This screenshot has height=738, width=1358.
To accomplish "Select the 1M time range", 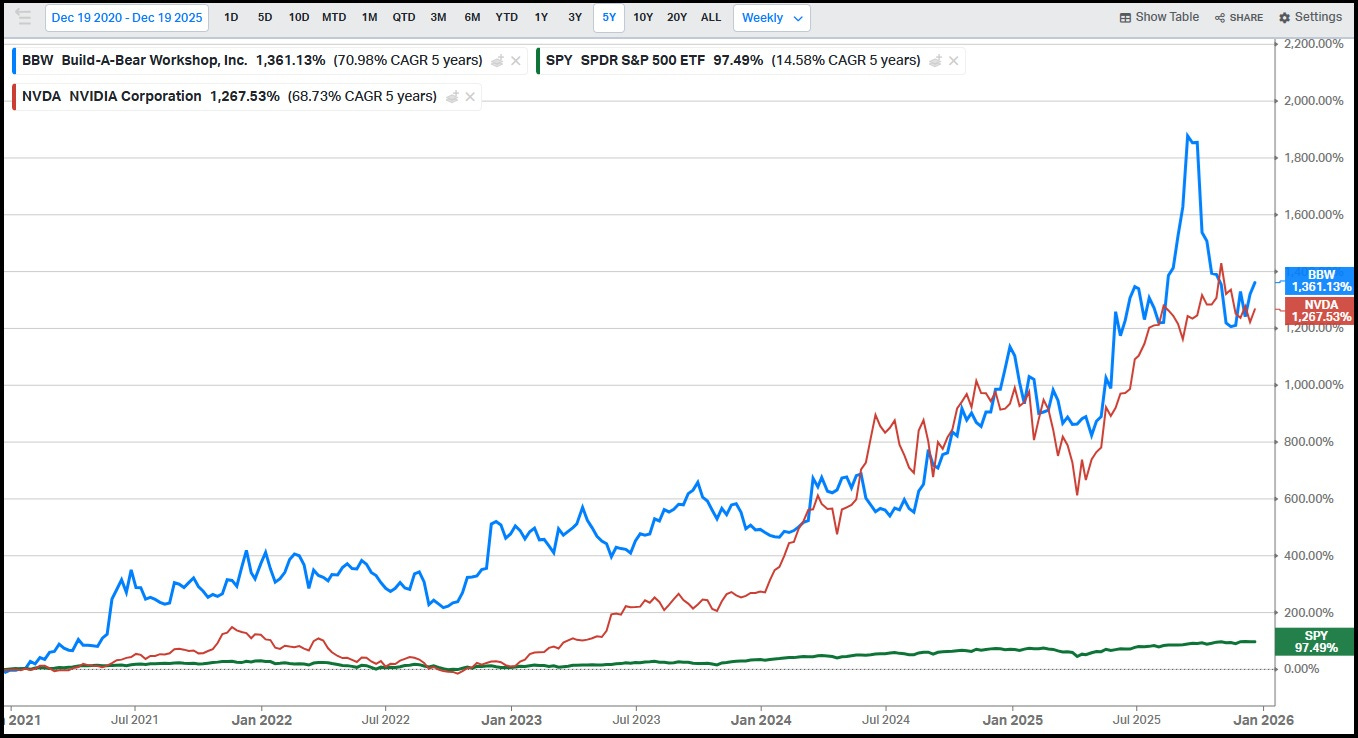I will coord(370,18).
